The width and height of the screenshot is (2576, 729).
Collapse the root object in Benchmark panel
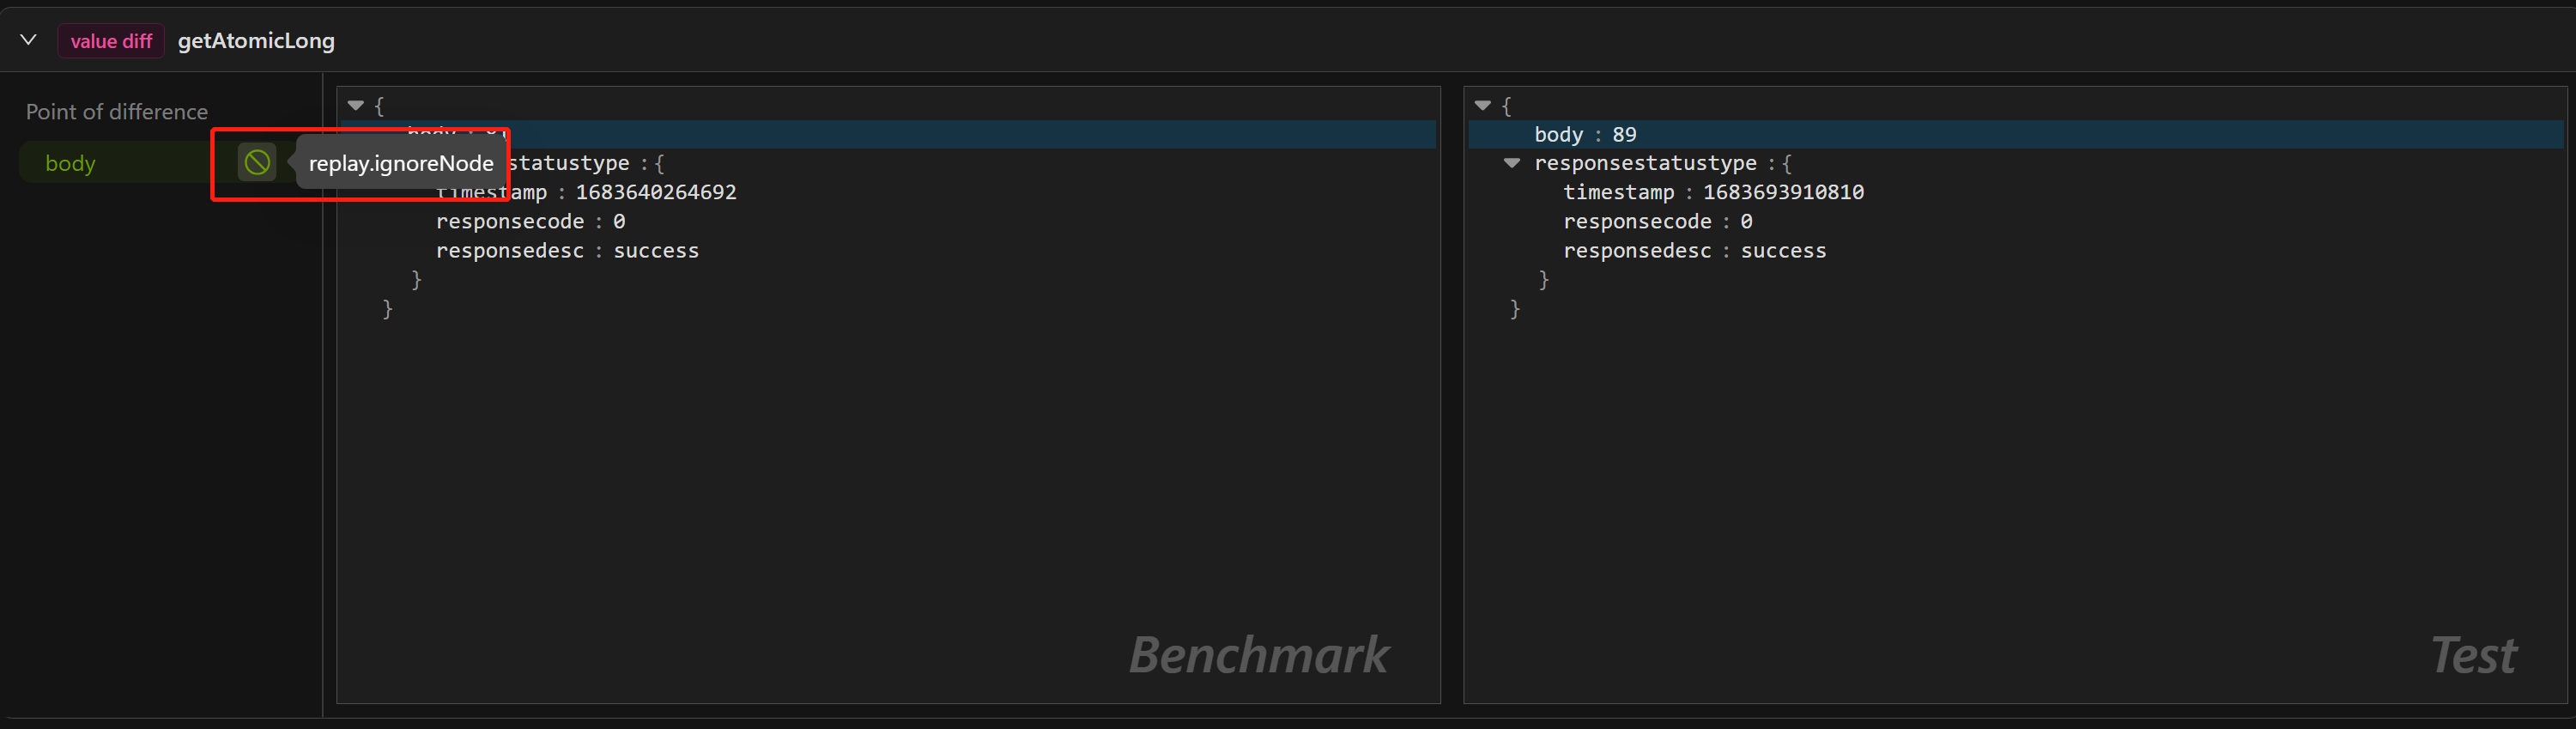355,105
